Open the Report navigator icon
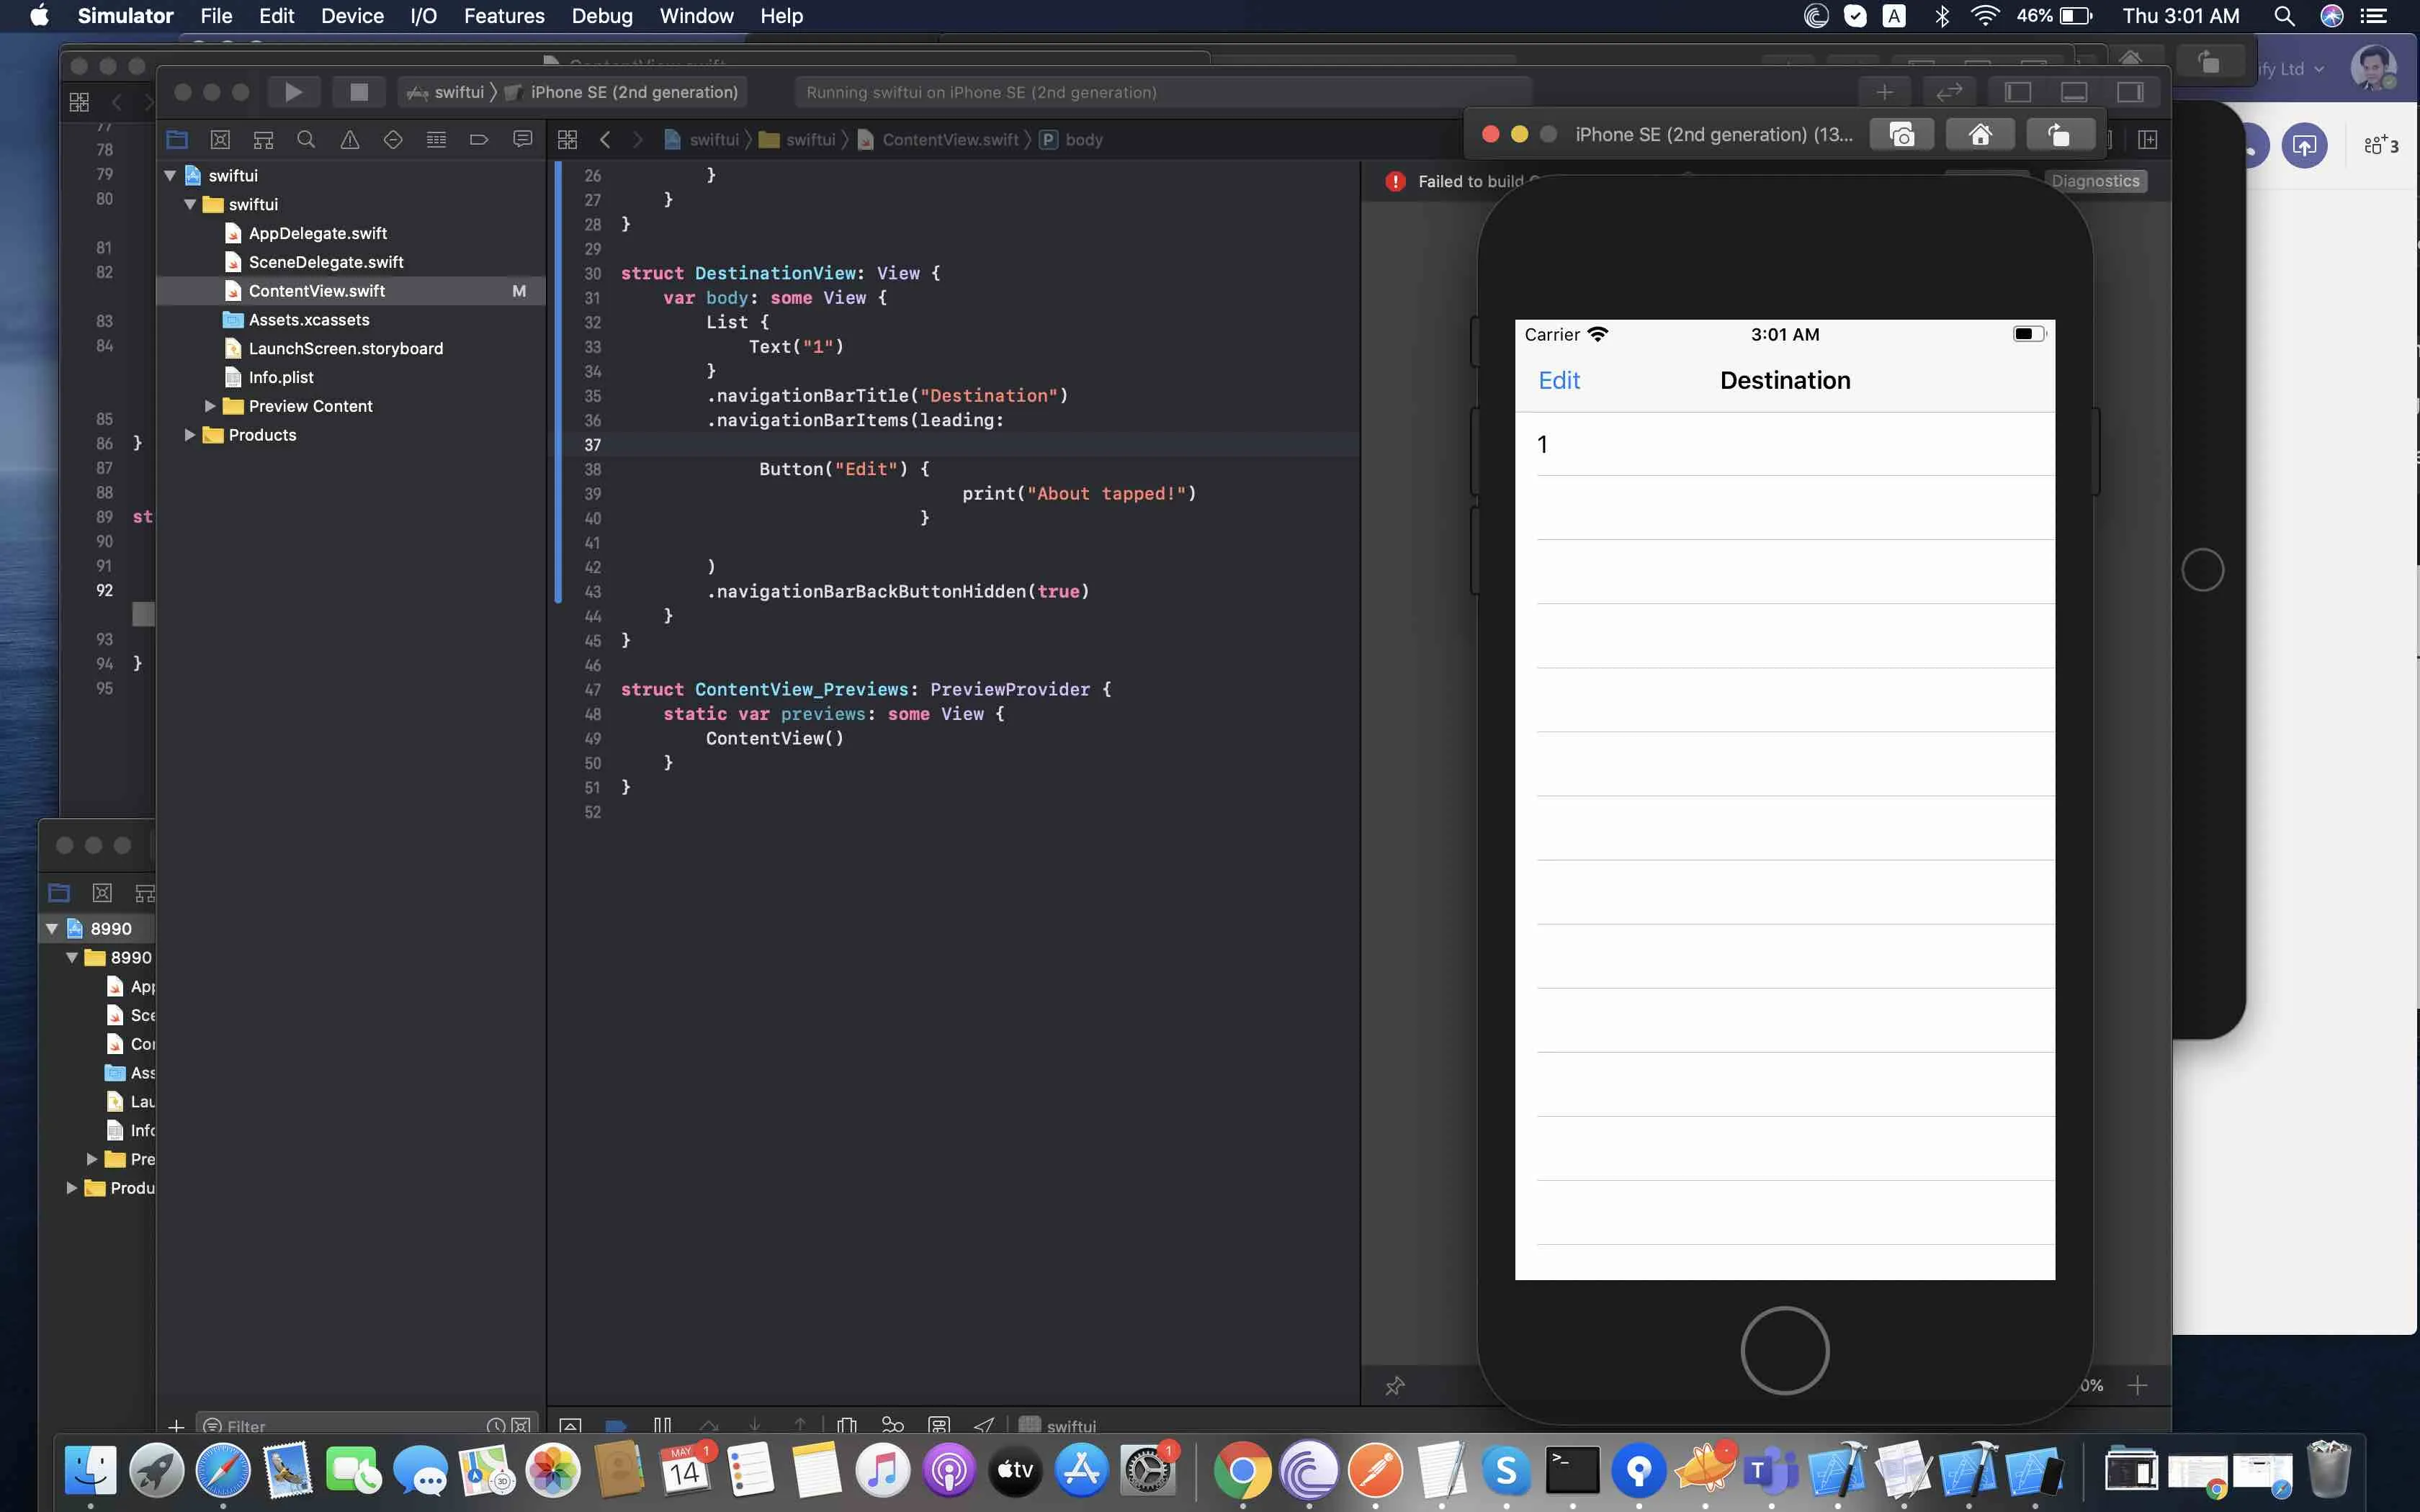Image resolution: width=2420 pixels, height=1512 pixels. pos(522,140)
